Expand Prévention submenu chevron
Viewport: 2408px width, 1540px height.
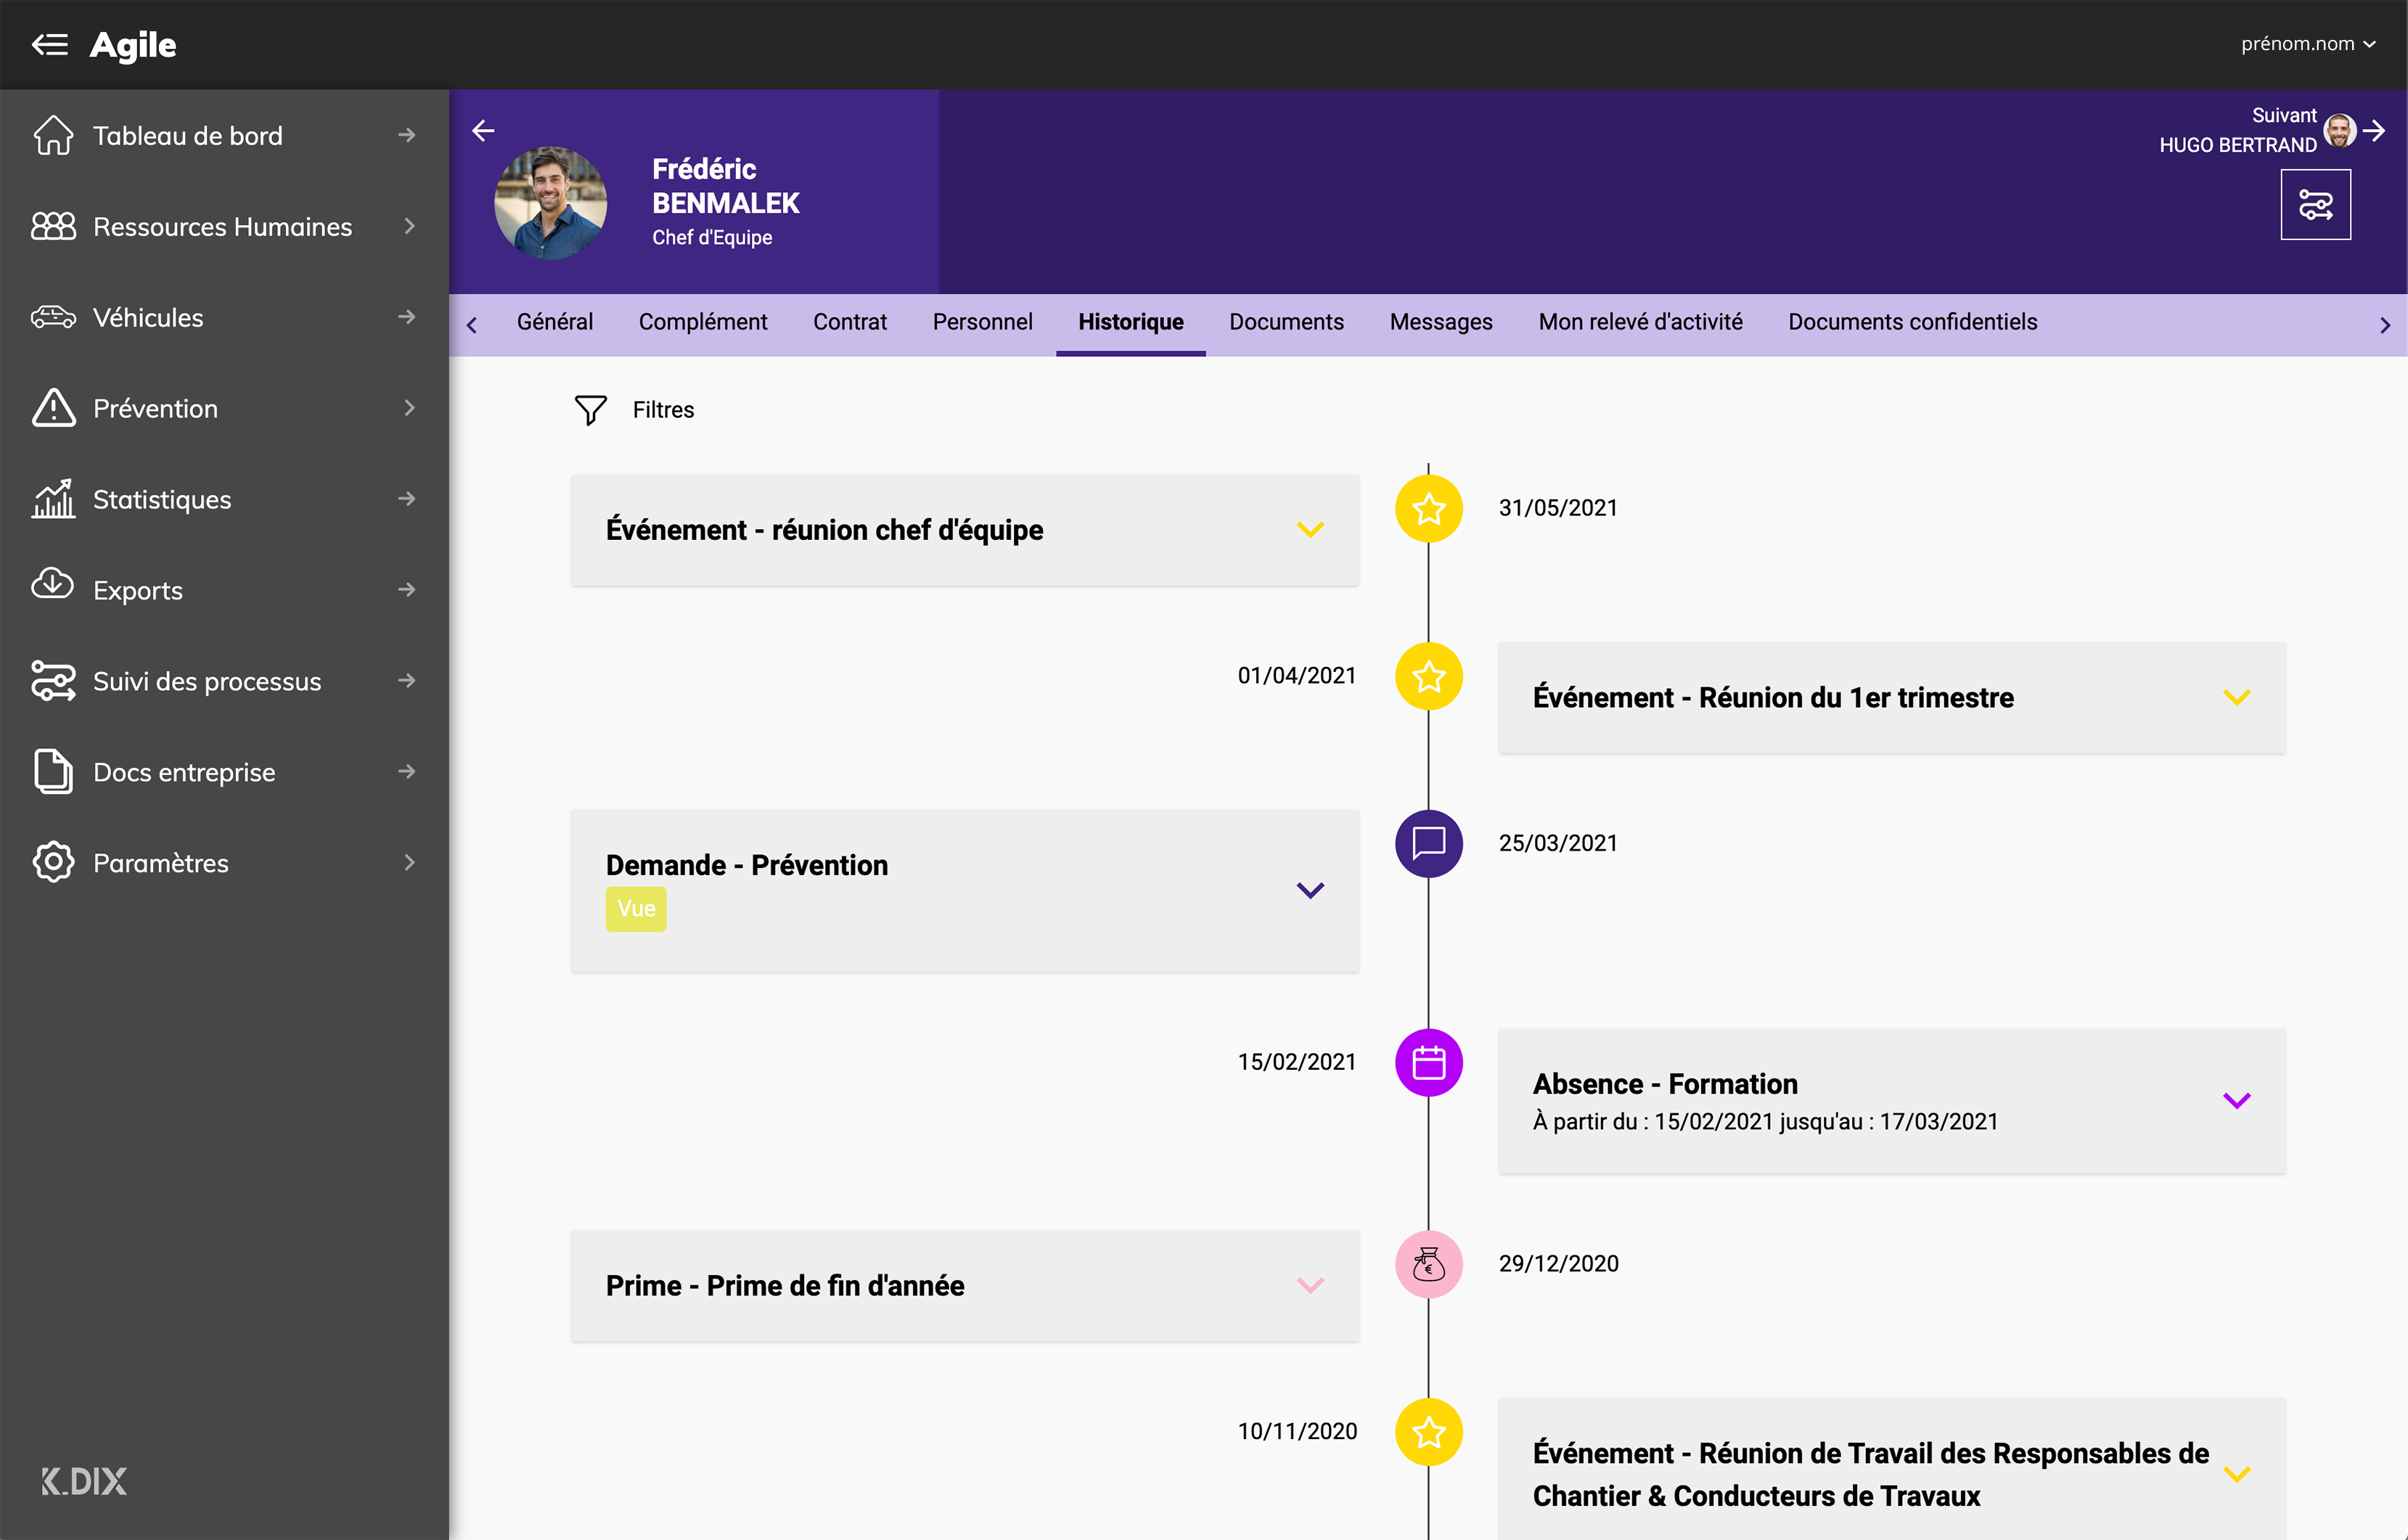coord(408,408)
